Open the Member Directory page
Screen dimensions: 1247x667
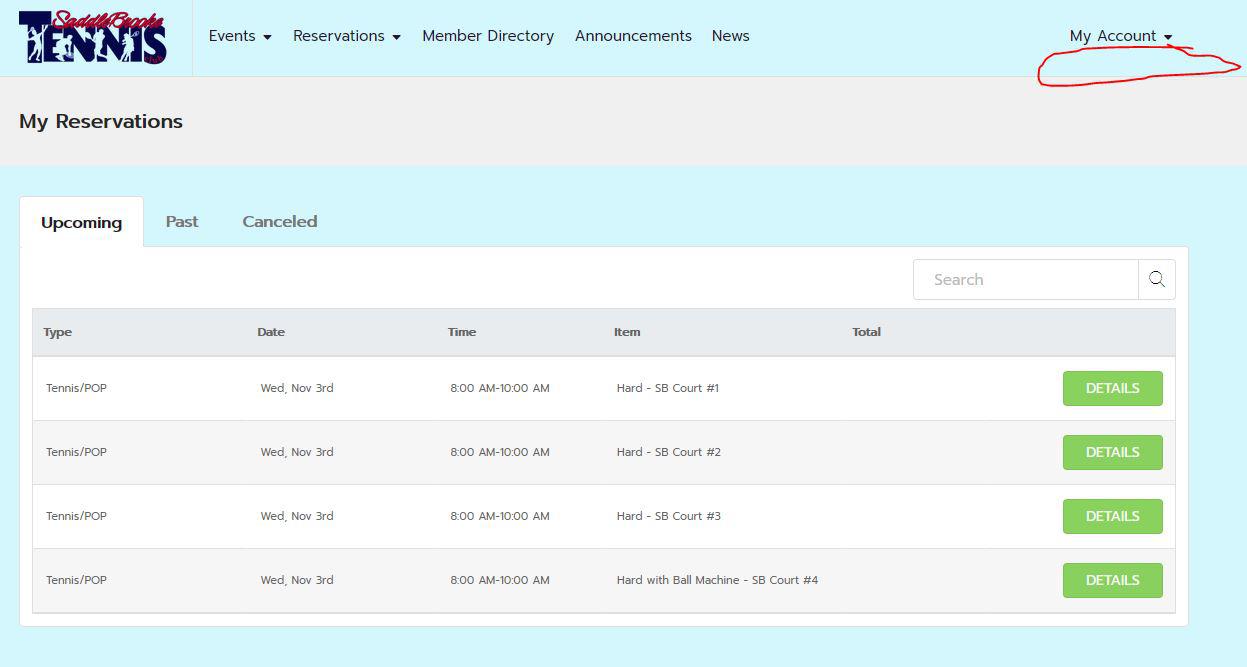[x=488, y=36]
